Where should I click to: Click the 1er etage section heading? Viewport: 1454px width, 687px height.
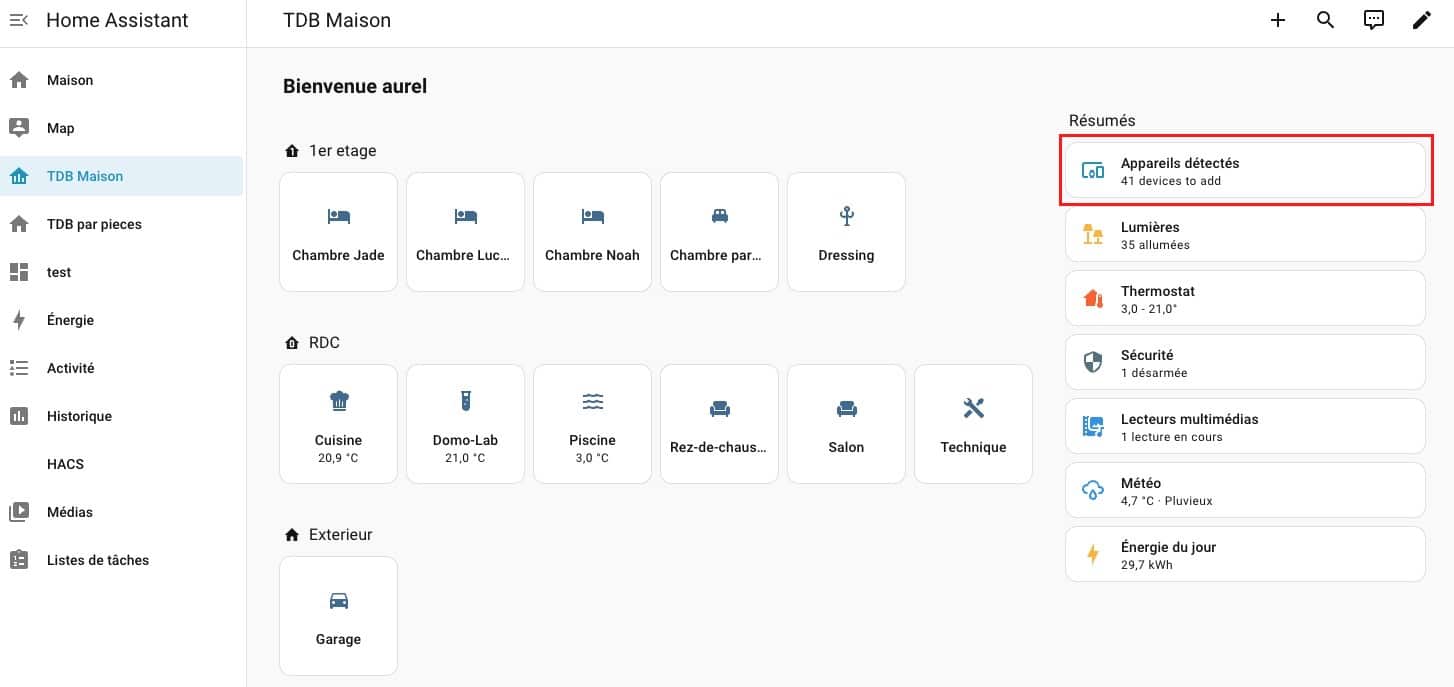(342, 151)
